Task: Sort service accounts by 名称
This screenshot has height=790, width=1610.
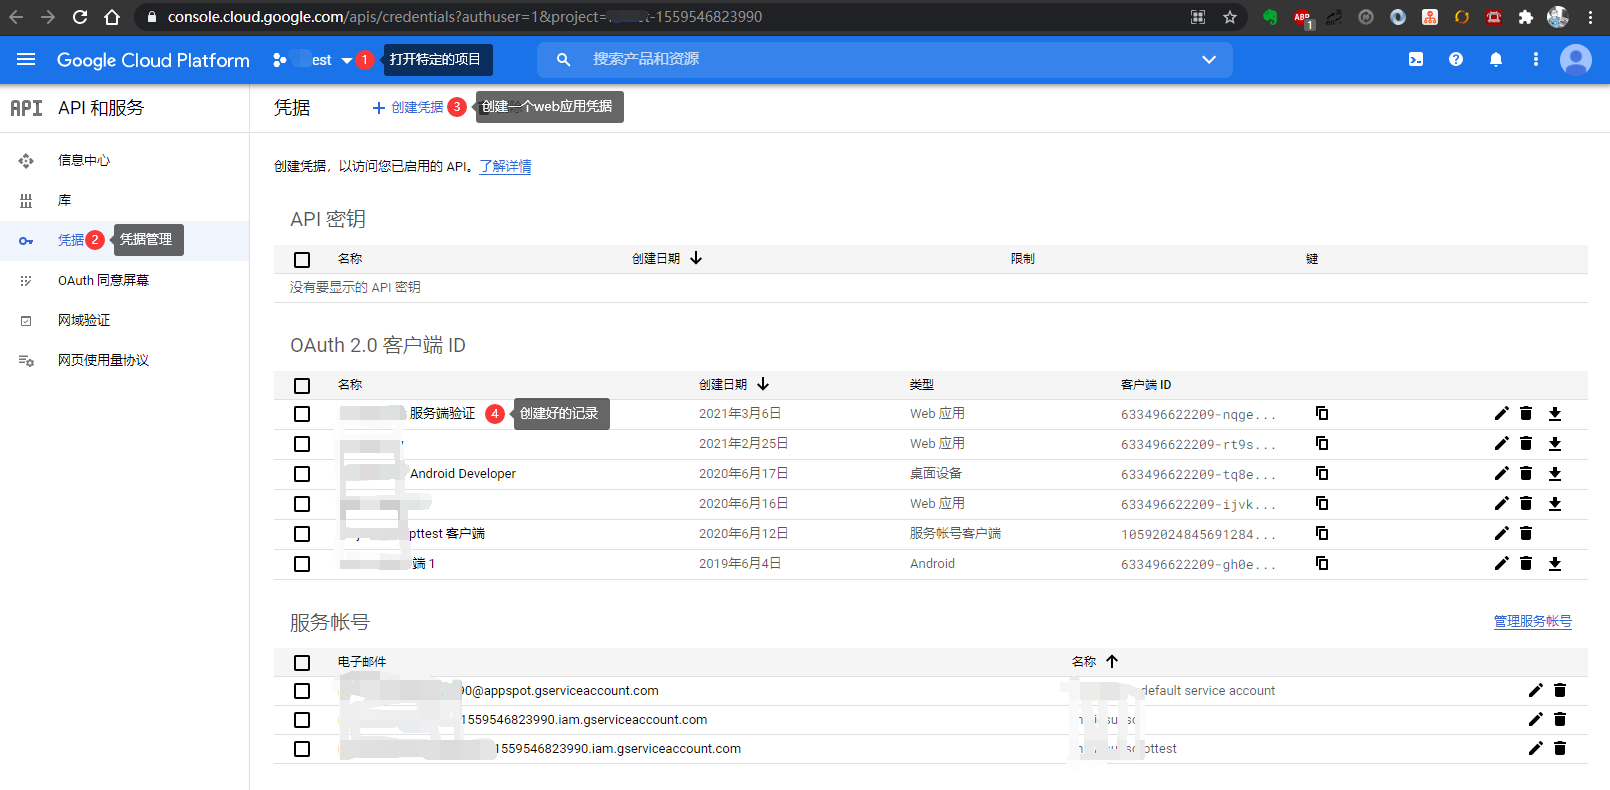Action: point(1095,661)
